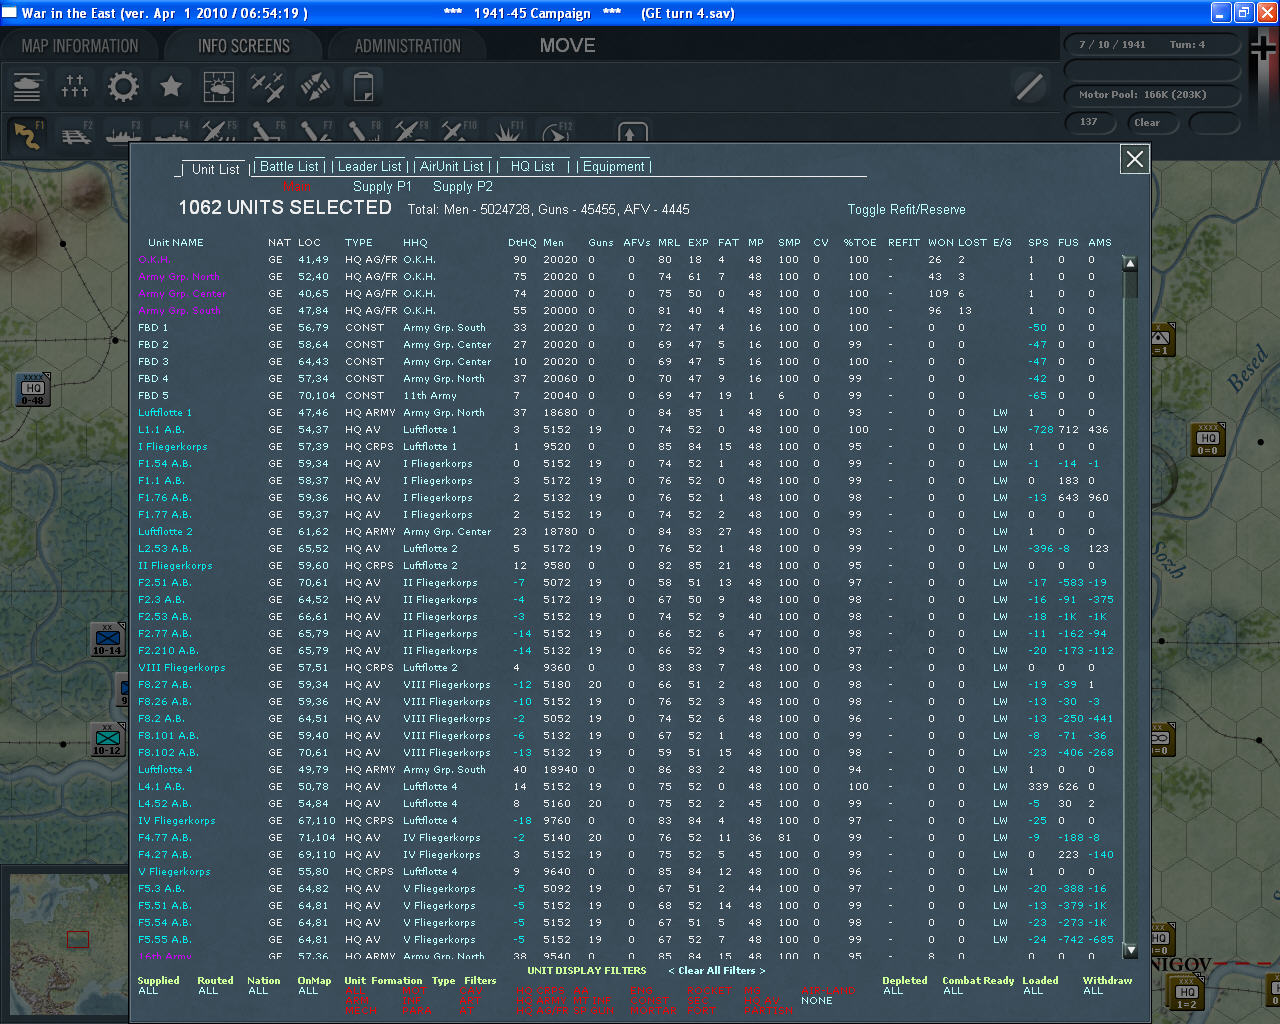
Task: Open the Supply P2 sub-tab
Action: click(463, 187)
